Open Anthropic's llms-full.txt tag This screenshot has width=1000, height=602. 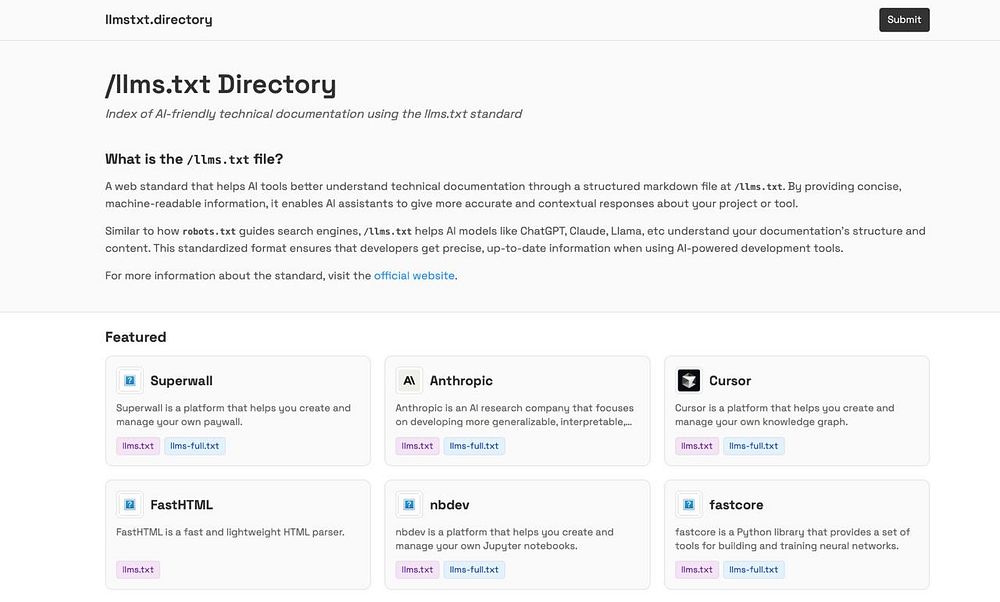pos(474,446)
